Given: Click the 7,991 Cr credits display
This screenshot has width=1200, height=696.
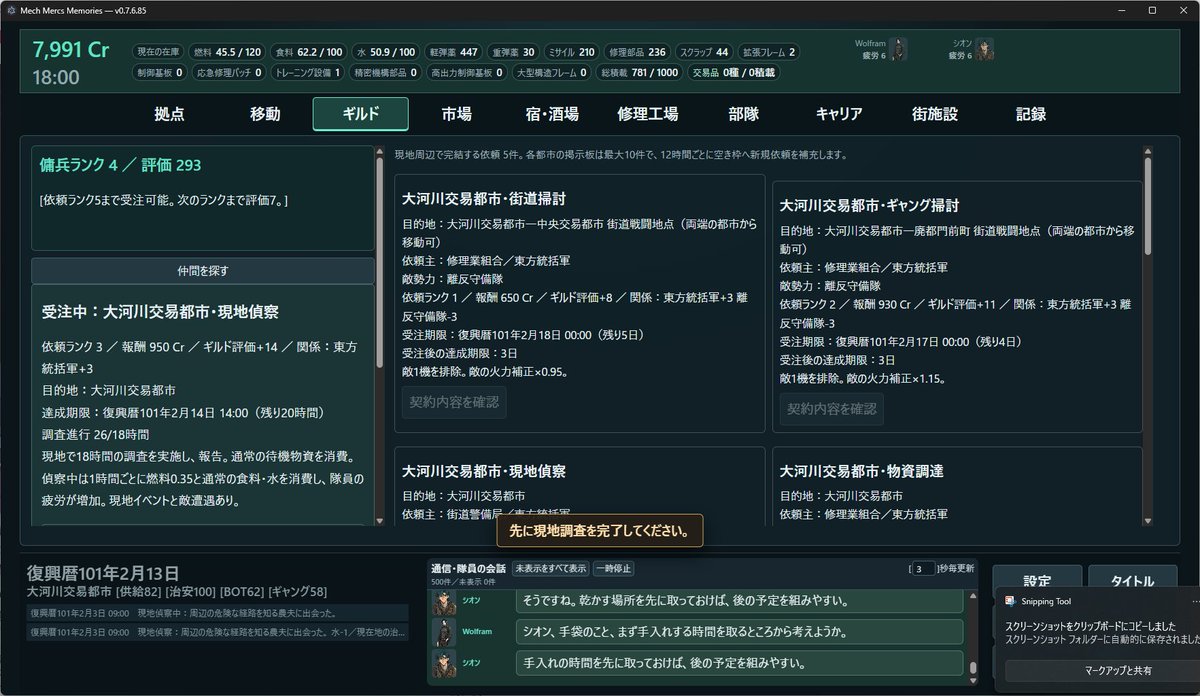Looking at the screenshot, I should click(x=71, y=50).
